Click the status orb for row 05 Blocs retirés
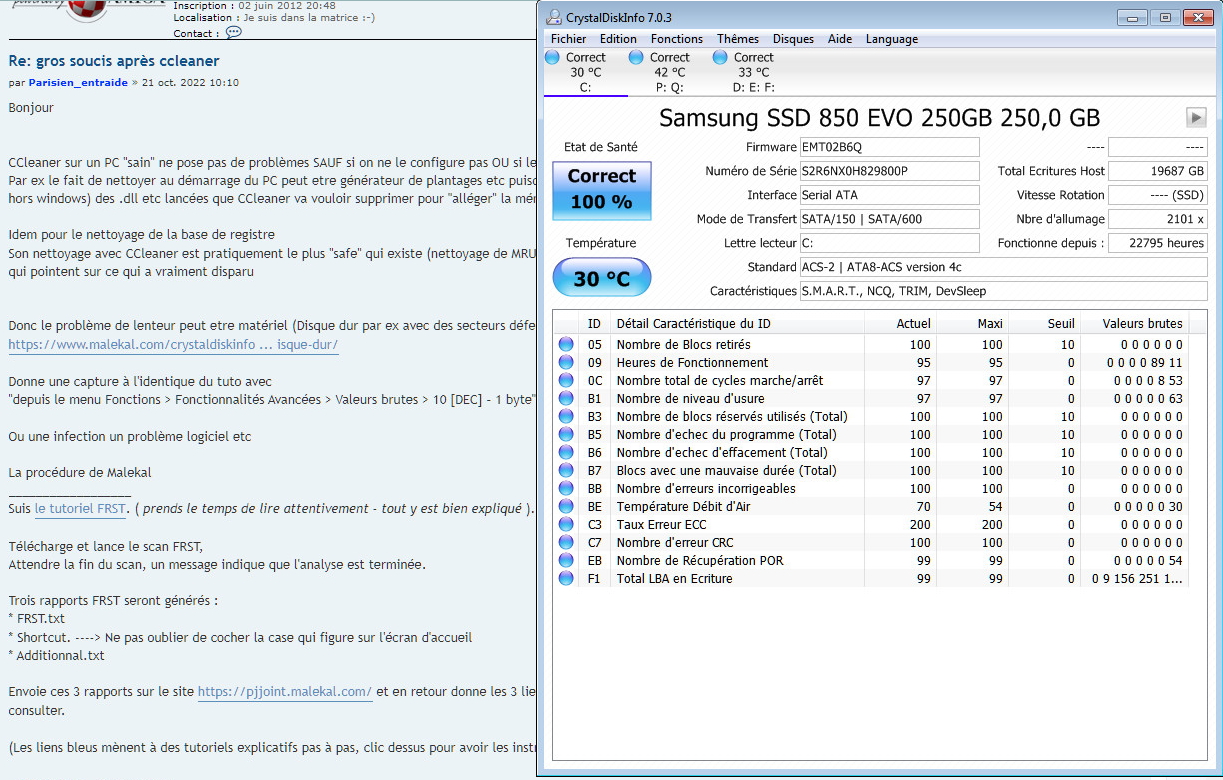 tap(566, 345)
